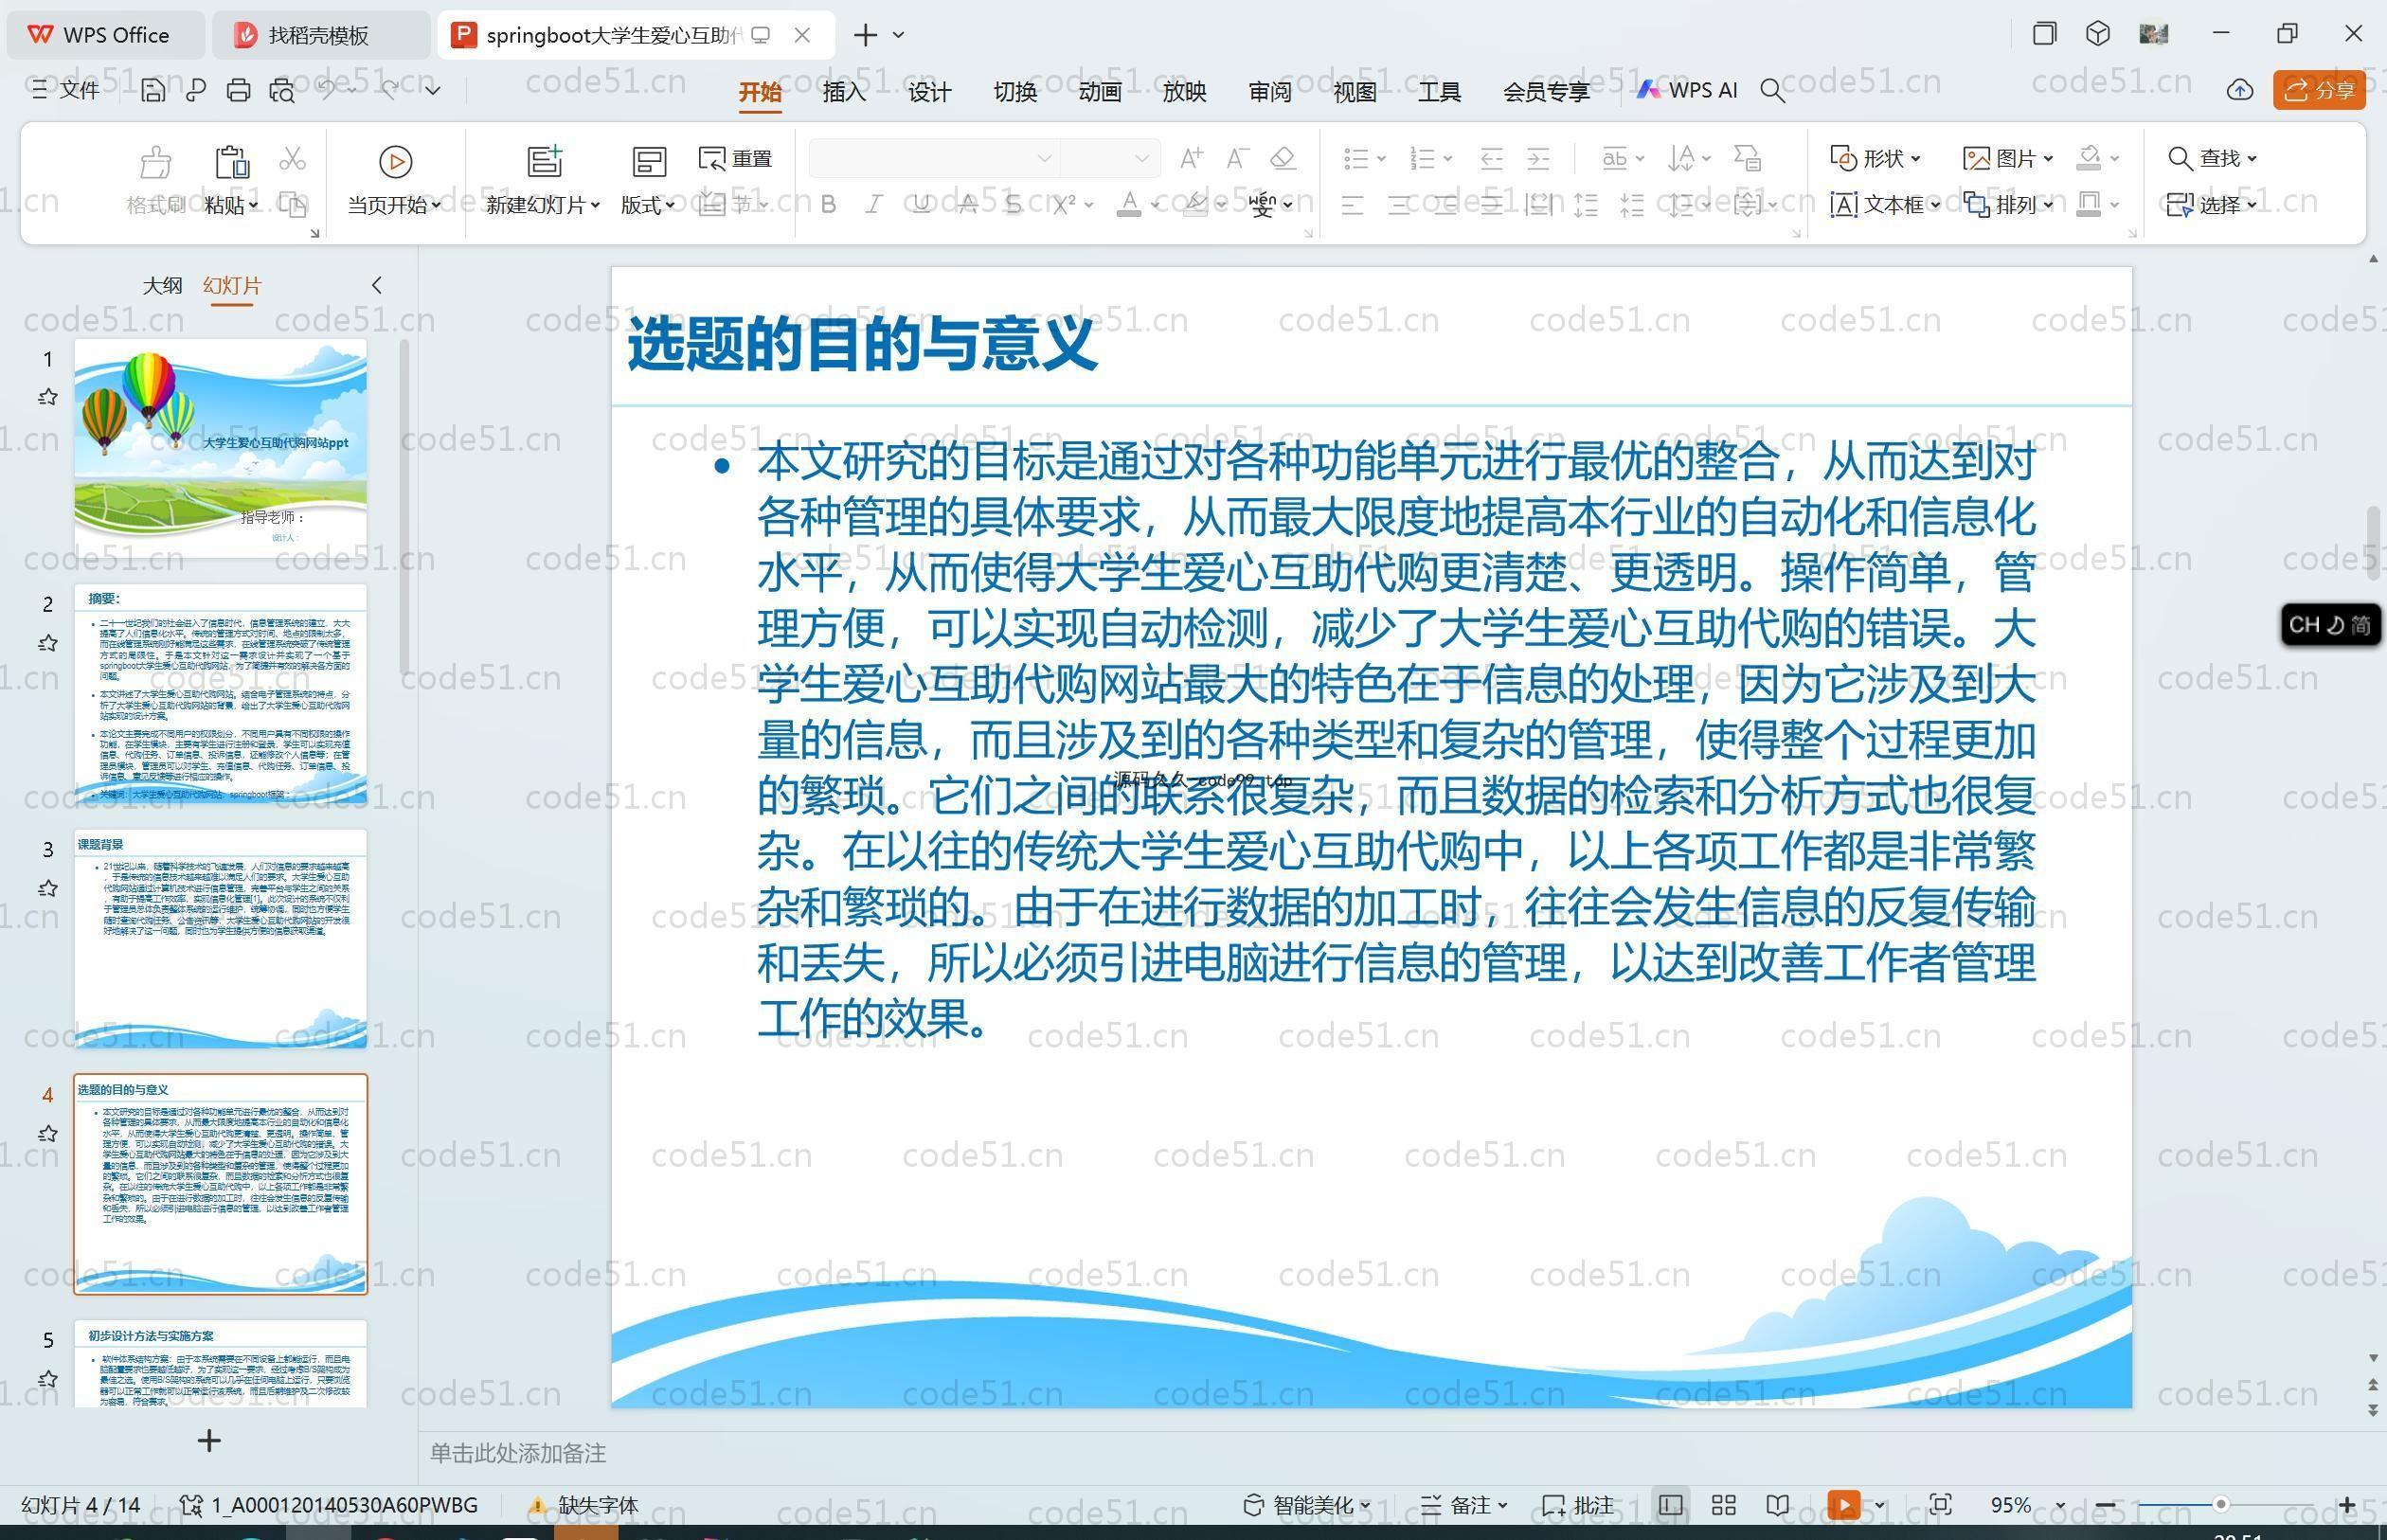Click the Save icon in quick toolbar
Viewport: 2387px width, 1540px height.
[x=153, y=91]
